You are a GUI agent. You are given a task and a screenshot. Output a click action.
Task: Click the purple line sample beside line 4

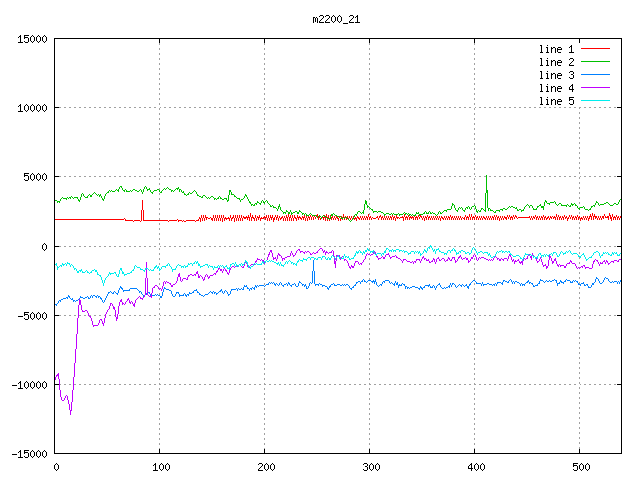point(595,88)
